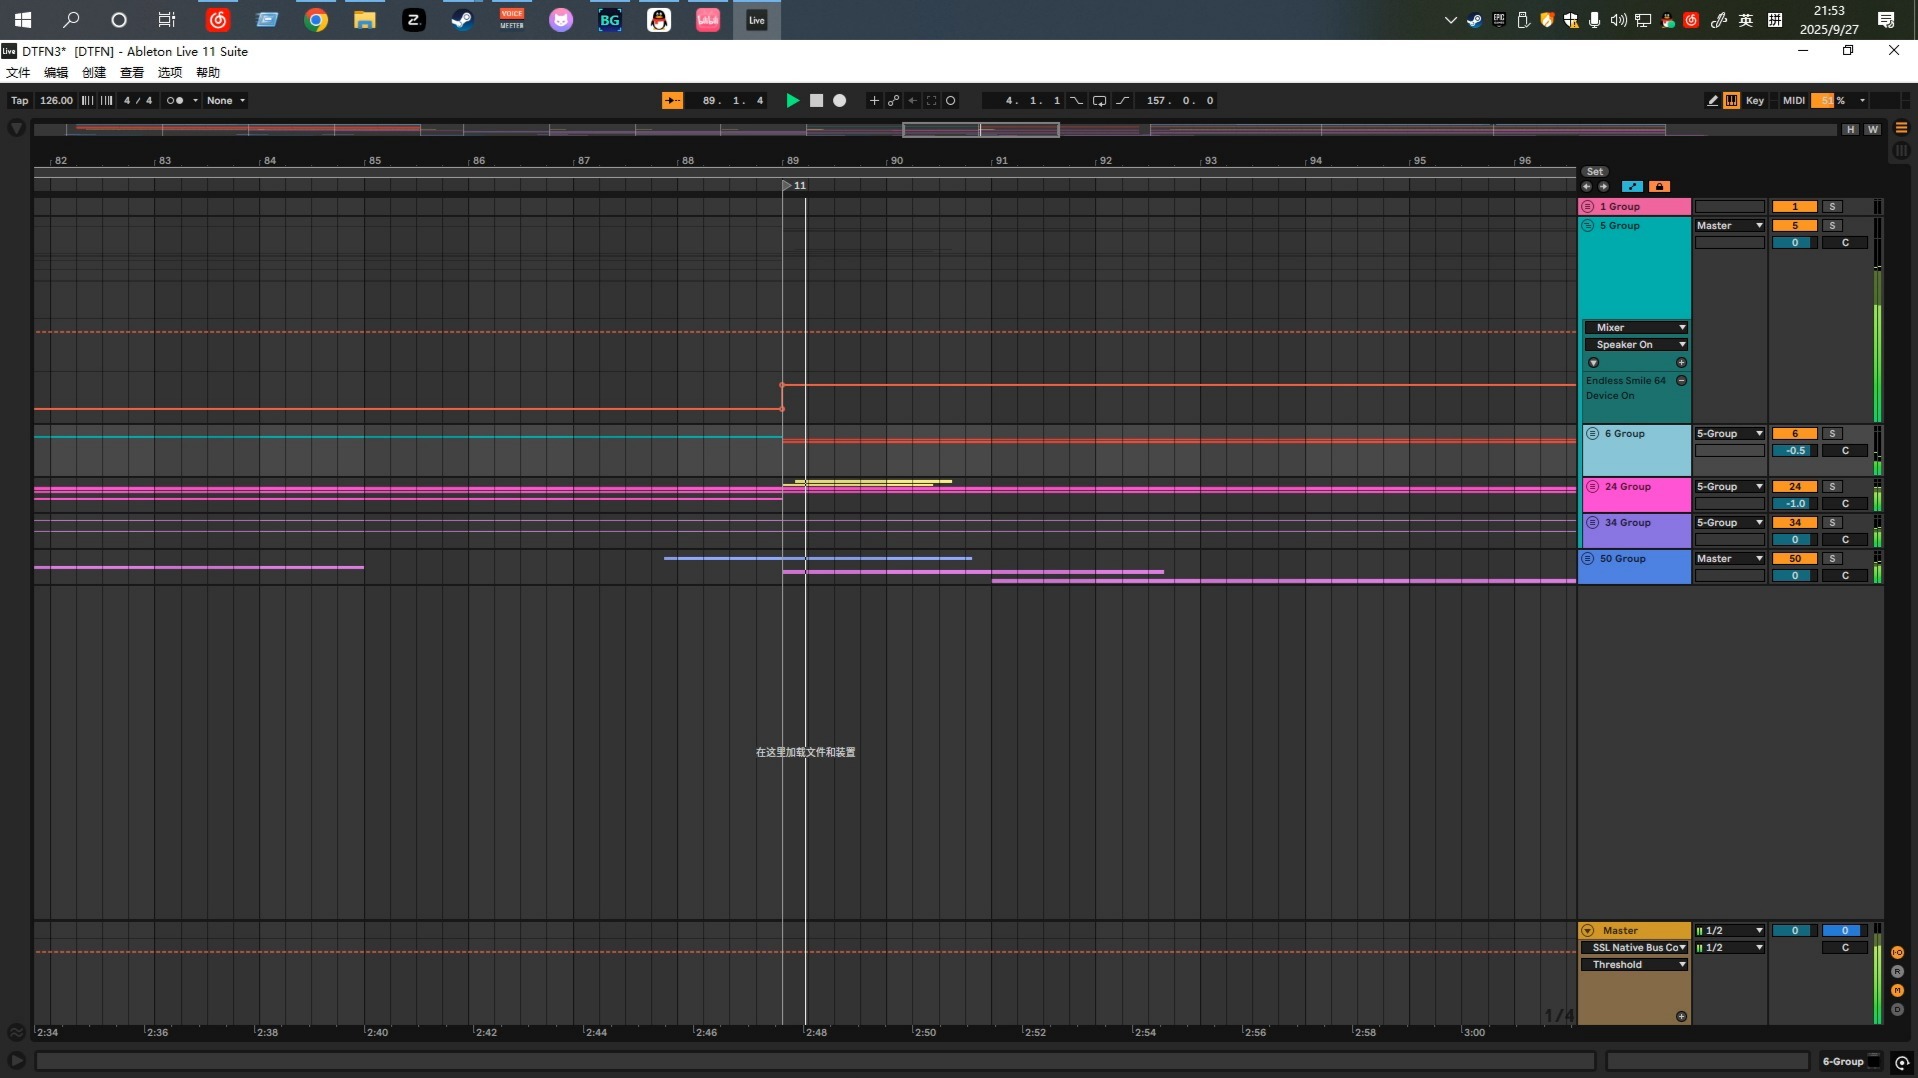Open Master Threshold control chooser
The height and width of the screenshot is (1078, 1918).
[1634, 965]
